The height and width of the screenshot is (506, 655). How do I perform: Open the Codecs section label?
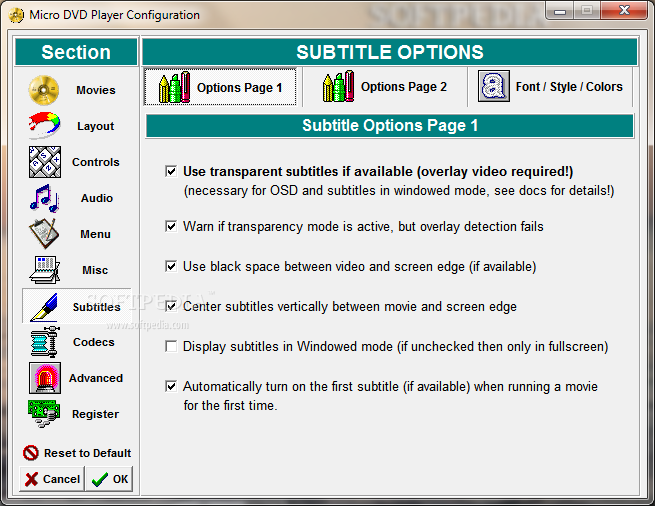pos(94,342)
